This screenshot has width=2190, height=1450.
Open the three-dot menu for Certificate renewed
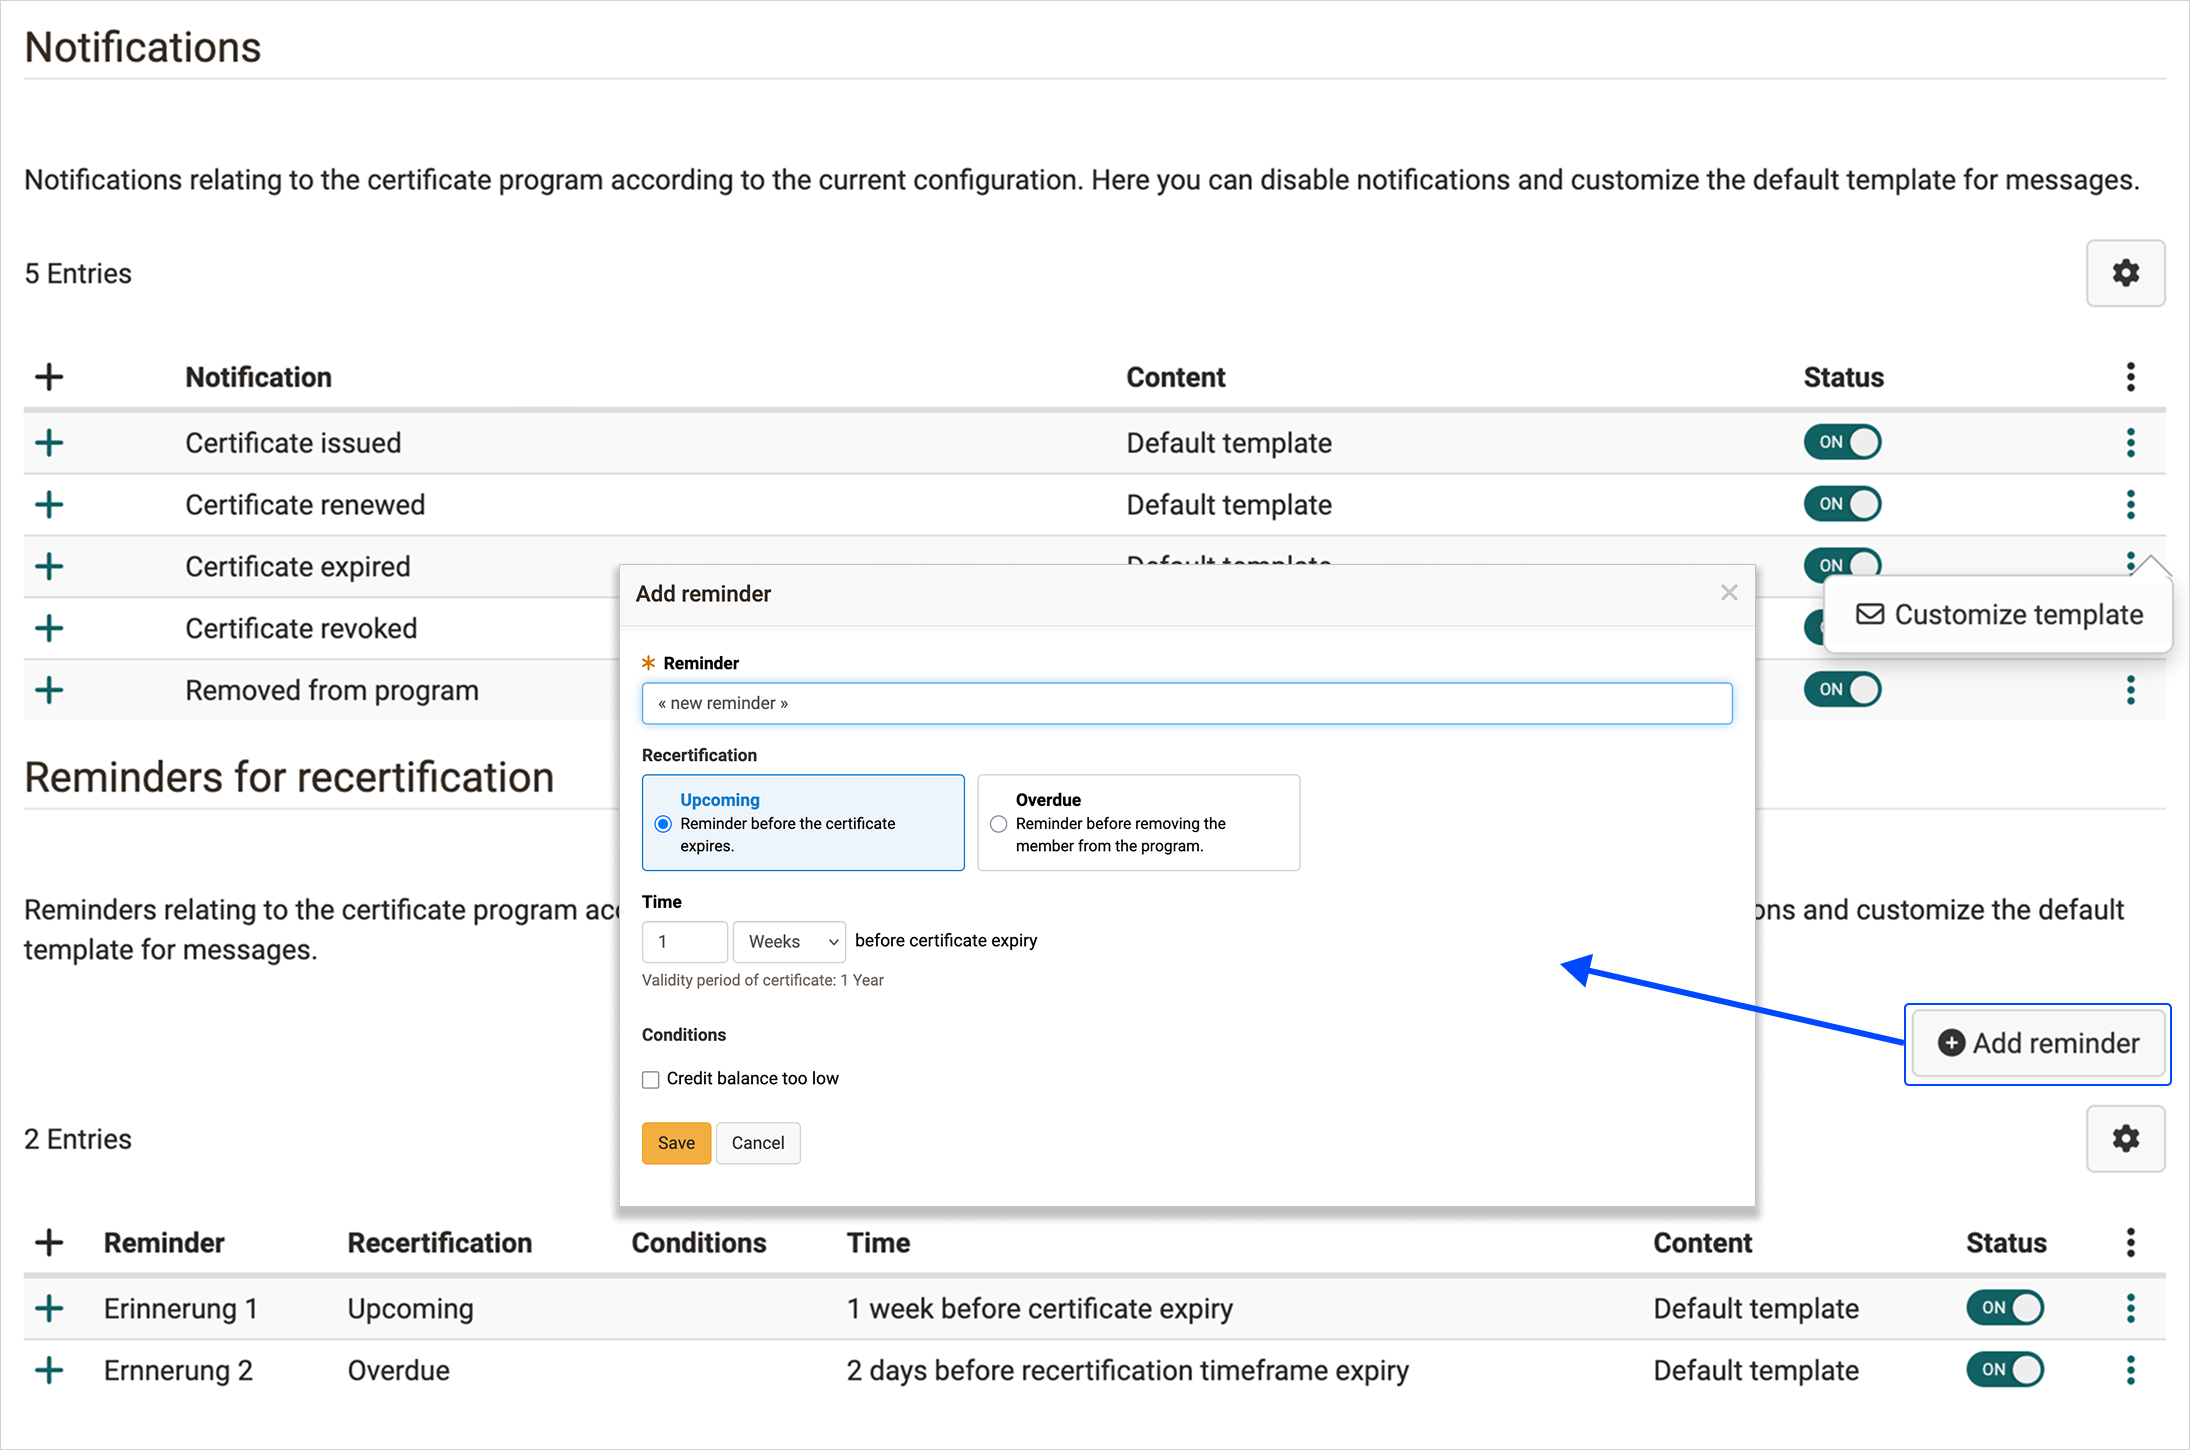[x=2130, y=504]
